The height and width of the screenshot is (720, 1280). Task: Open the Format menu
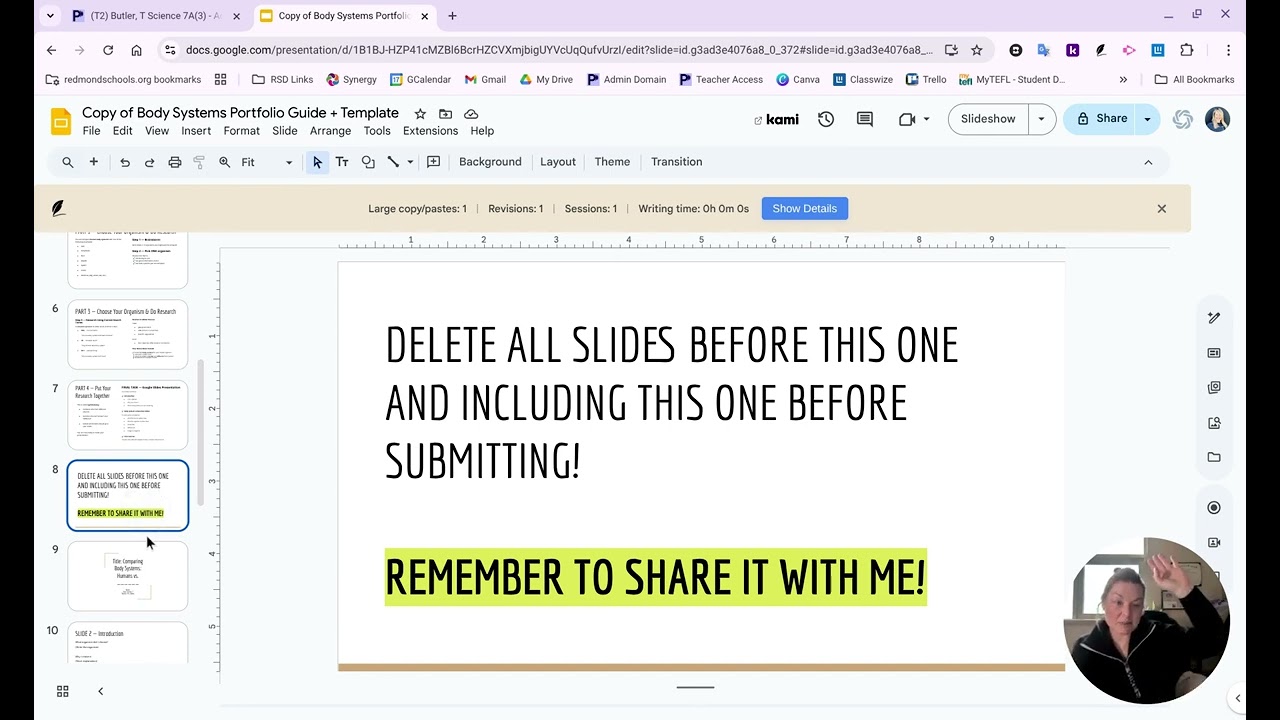tap(242, 131)
